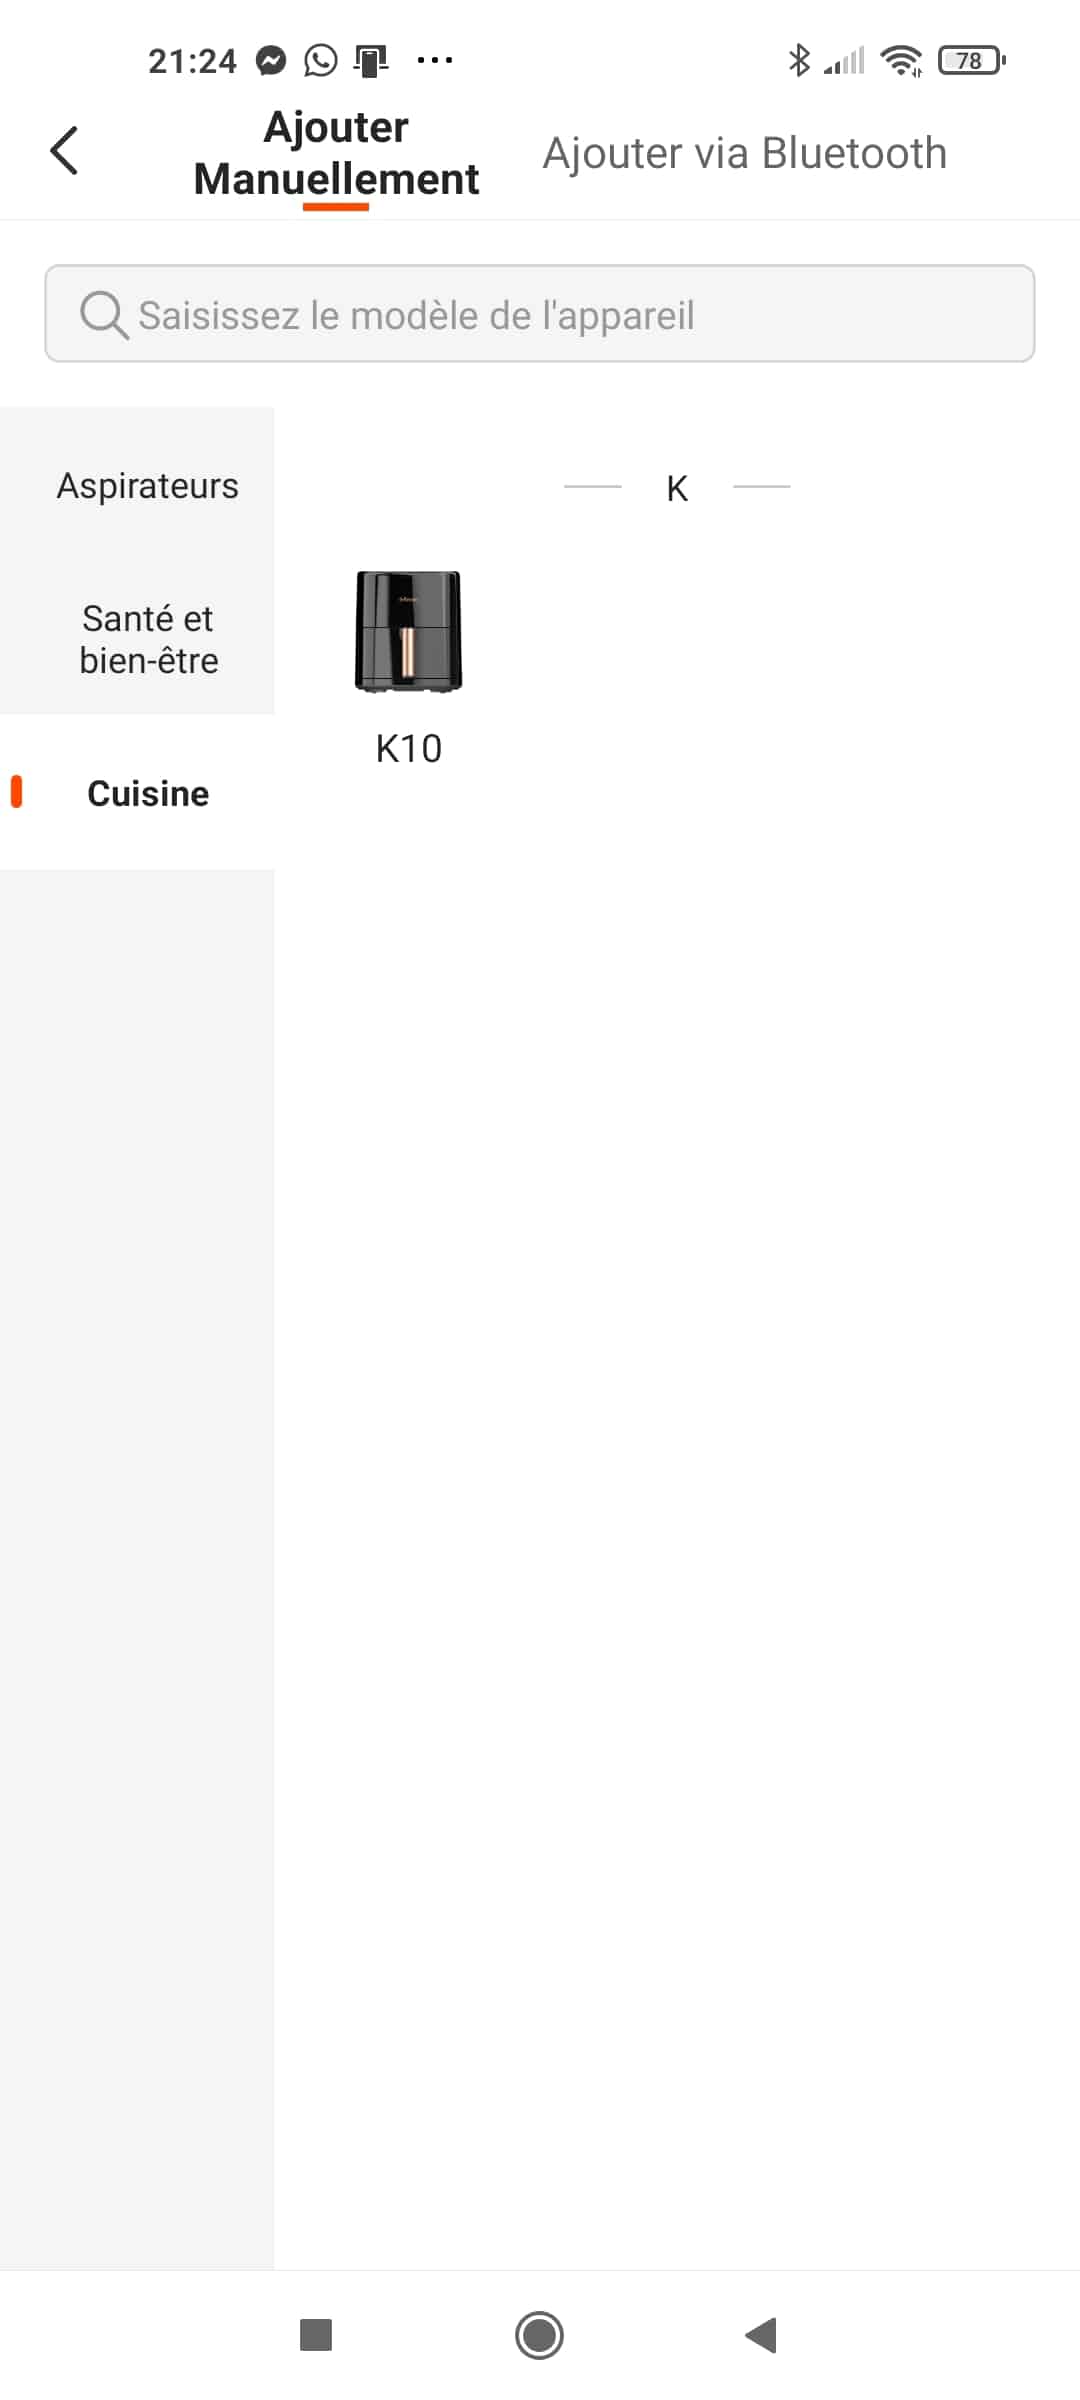Image resolution: width=1080 pixels, height=2400 pixels.
Task: Open the three-dots notification overflow
Action: tap(435, 61)
